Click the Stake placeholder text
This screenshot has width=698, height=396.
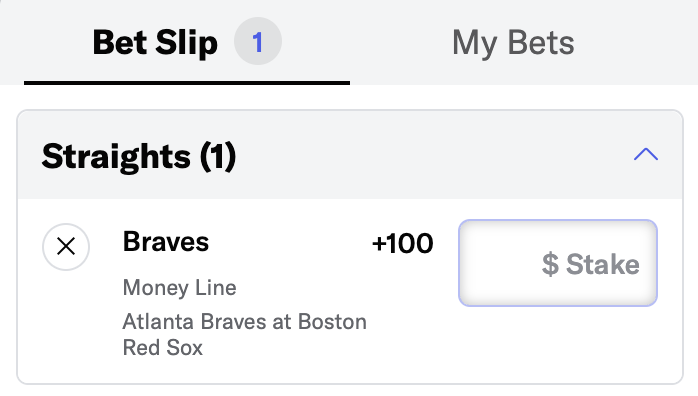[603, 264]
